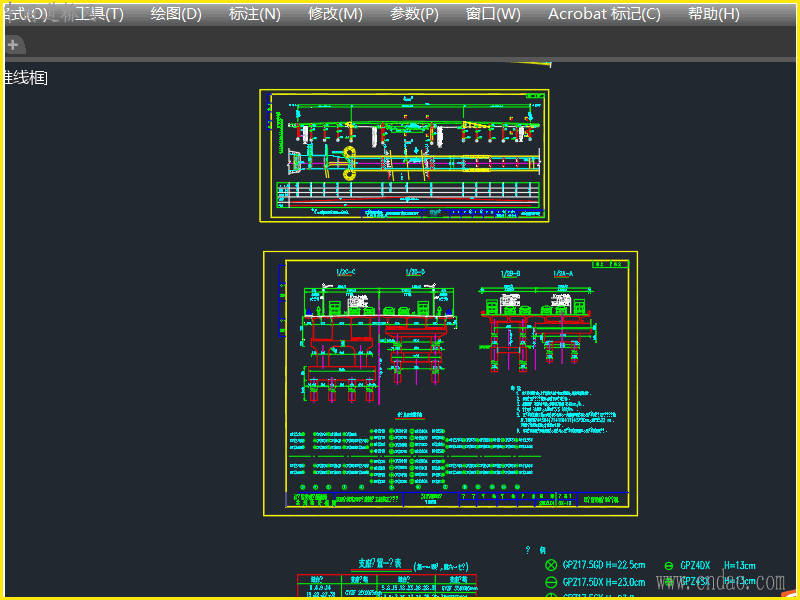Select the lower cross-section drawing sheet
This screenshot has height=600, width=800.
pos(450,383)
